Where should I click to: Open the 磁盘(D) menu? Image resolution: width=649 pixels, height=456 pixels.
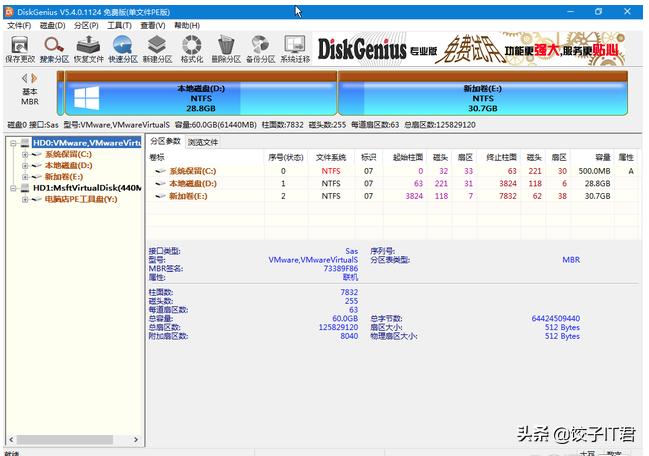[x=53, y=26]
